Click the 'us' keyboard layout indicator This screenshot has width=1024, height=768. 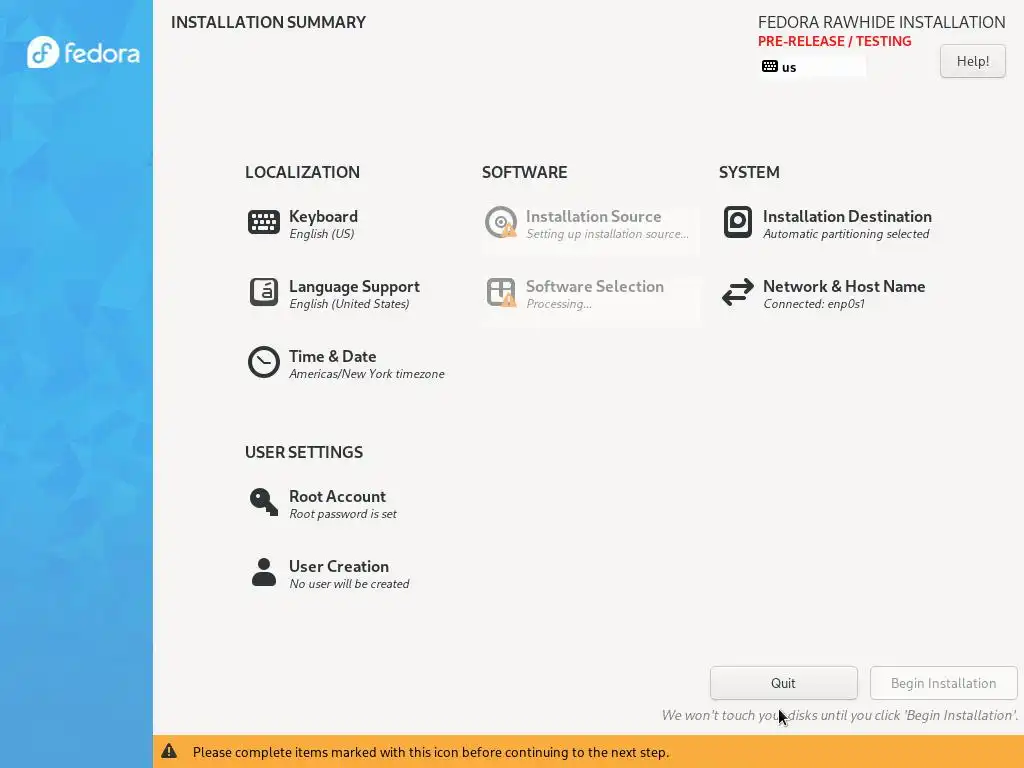coord(813,67)
